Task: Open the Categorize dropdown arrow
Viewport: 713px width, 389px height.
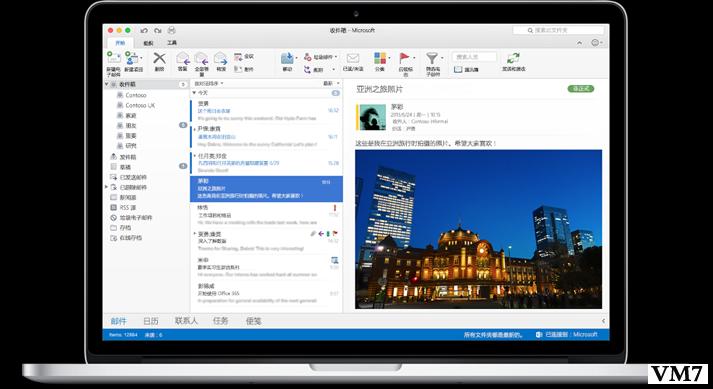Action: (389, 58)
